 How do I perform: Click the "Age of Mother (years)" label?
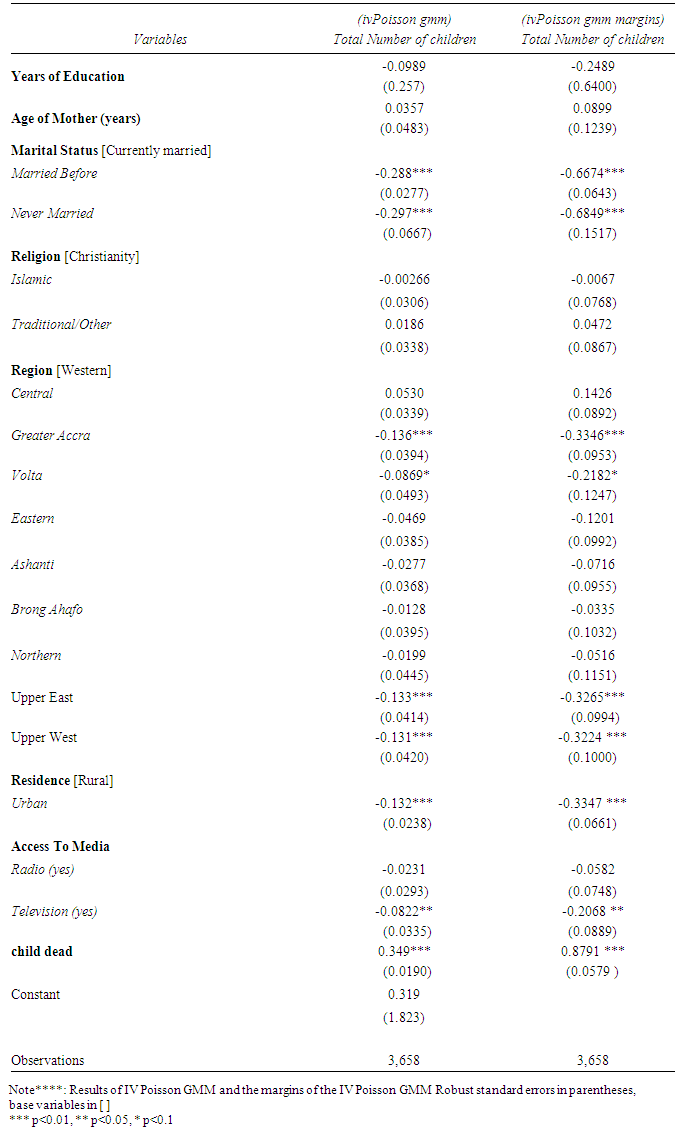point(76,119)
